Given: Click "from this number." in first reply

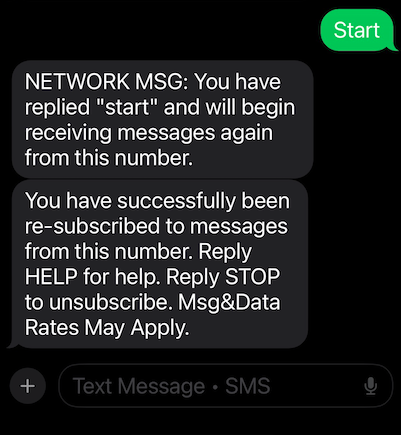Looking at the screenshot, I should coord(109,158).
